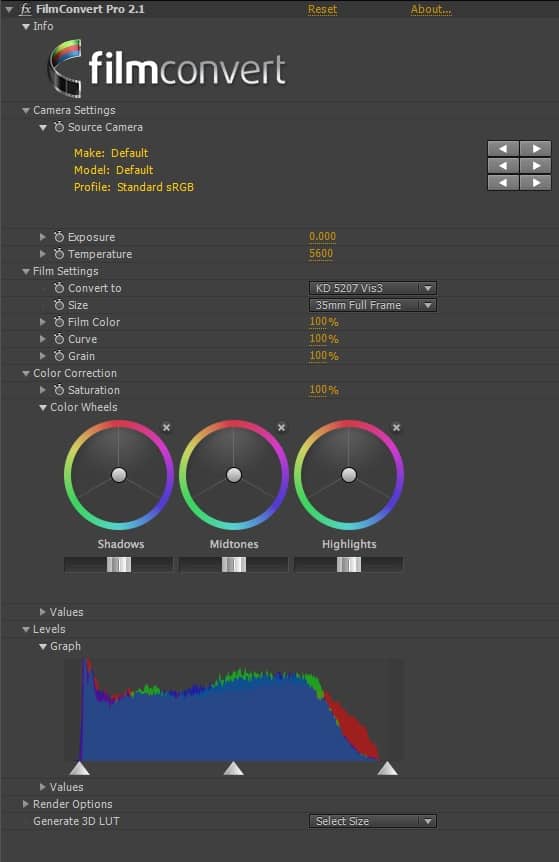Viewport: 559px width, 862px height.
Task: Open the About... link
Action: coord(431,9)
